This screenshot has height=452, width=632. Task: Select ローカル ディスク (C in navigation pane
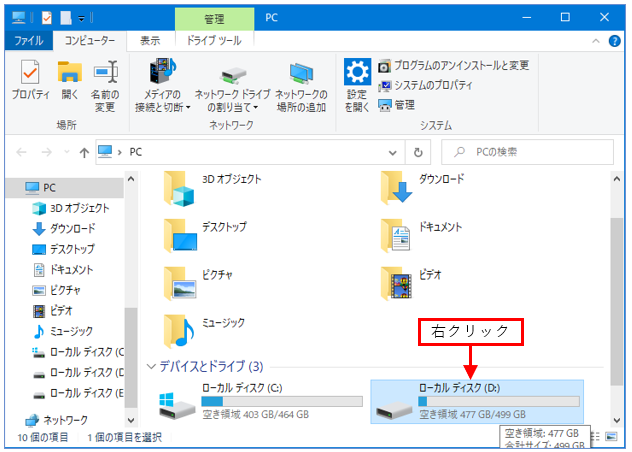click(x=78, y=352)
